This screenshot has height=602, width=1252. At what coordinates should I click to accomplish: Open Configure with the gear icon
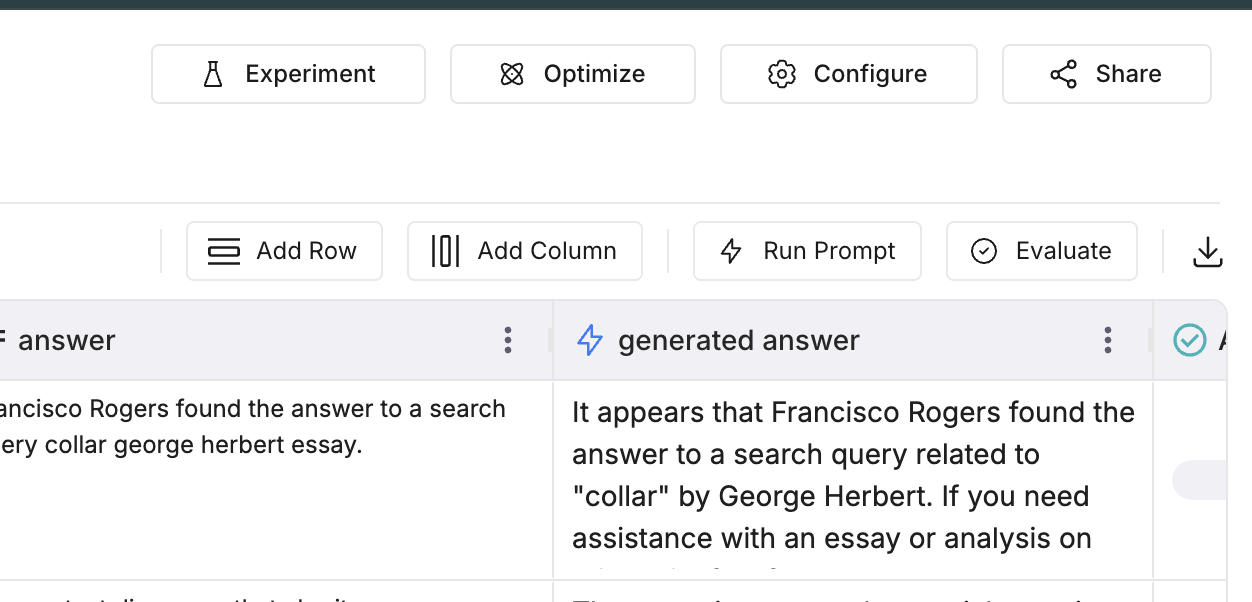point(848,74)
